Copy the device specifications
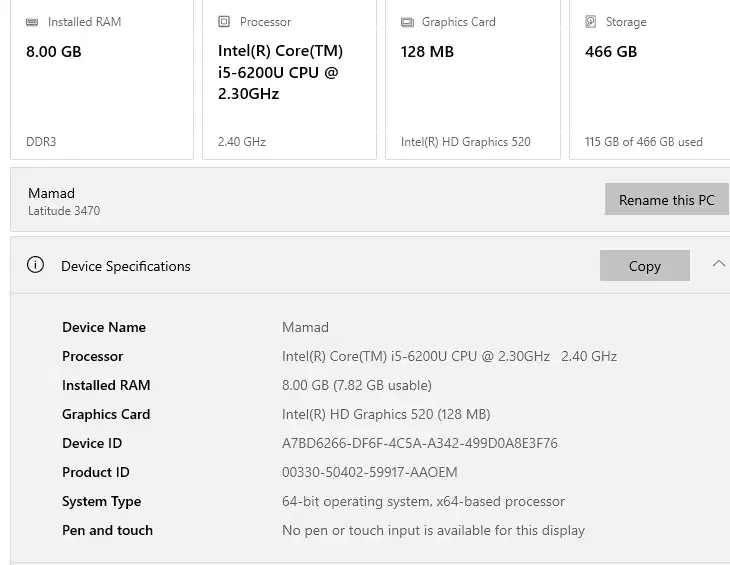 pos(644,266)
